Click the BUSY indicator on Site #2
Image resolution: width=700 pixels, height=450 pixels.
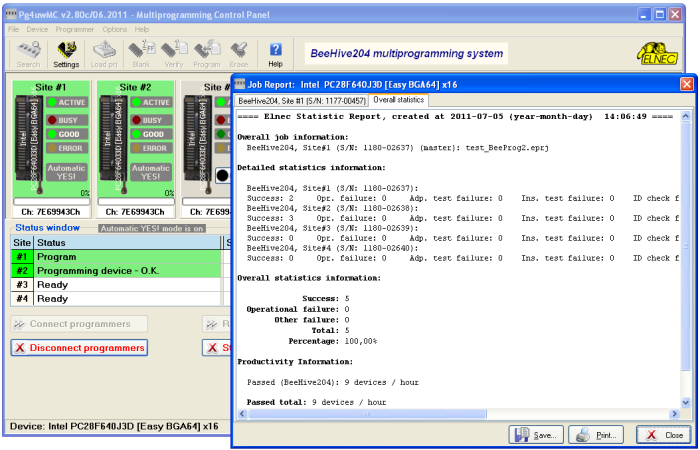click(151, 120)
